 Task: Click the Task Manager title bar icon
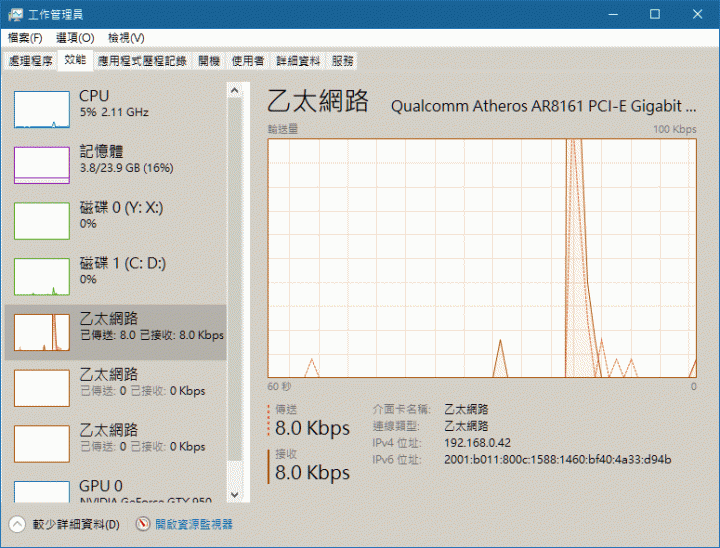click(11, 14)
